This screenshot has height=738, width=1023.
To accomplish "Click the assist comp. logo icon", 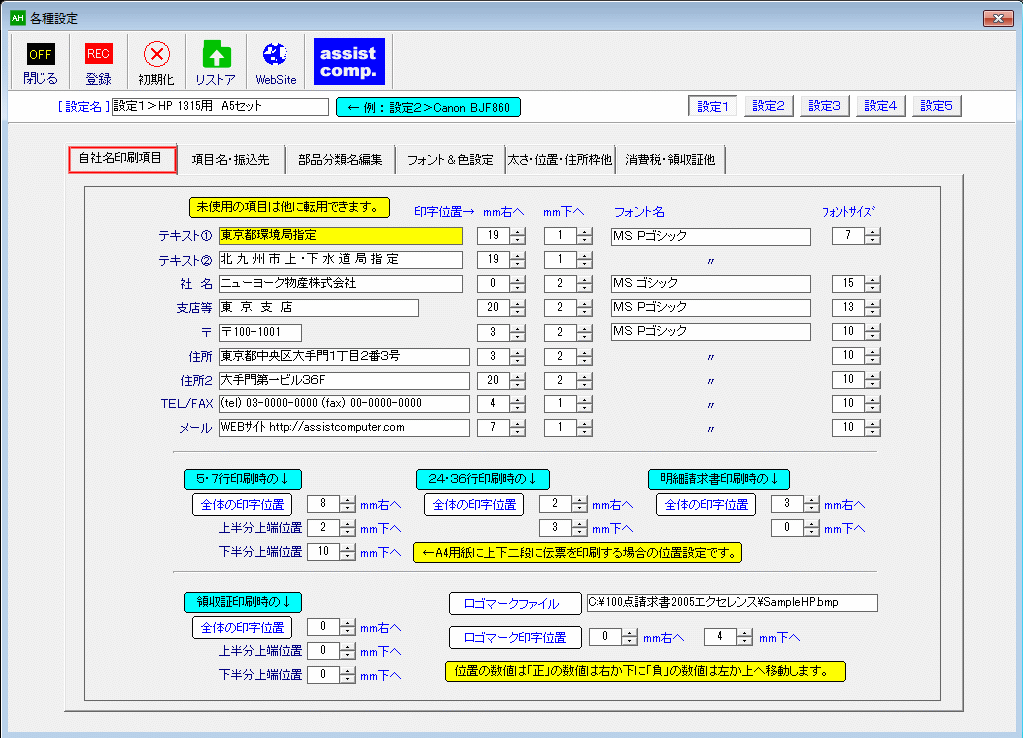I will coord(348,62).
